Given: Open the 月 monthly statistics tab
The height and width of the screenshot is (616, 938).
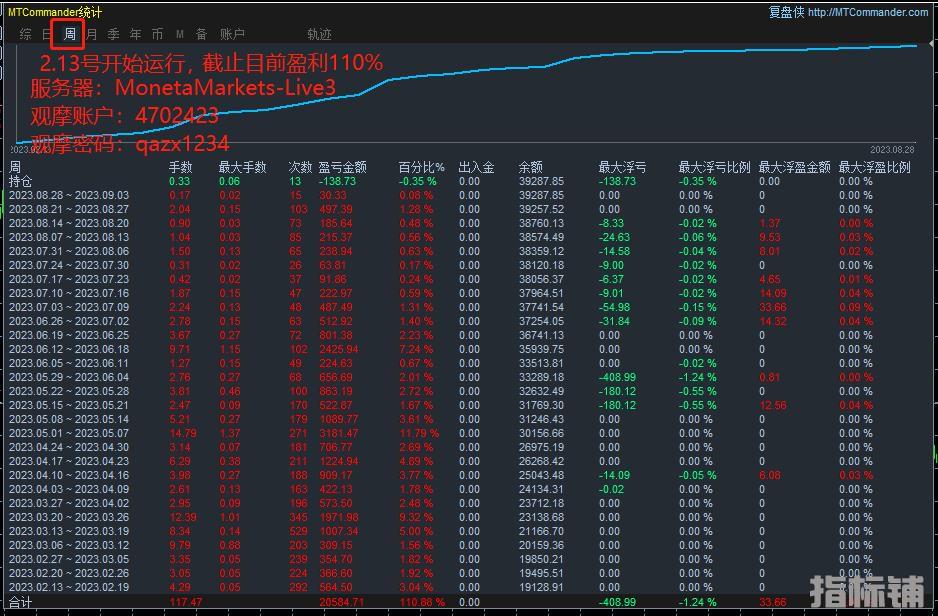Looking at the screenshot, I should tap(92, 34).
